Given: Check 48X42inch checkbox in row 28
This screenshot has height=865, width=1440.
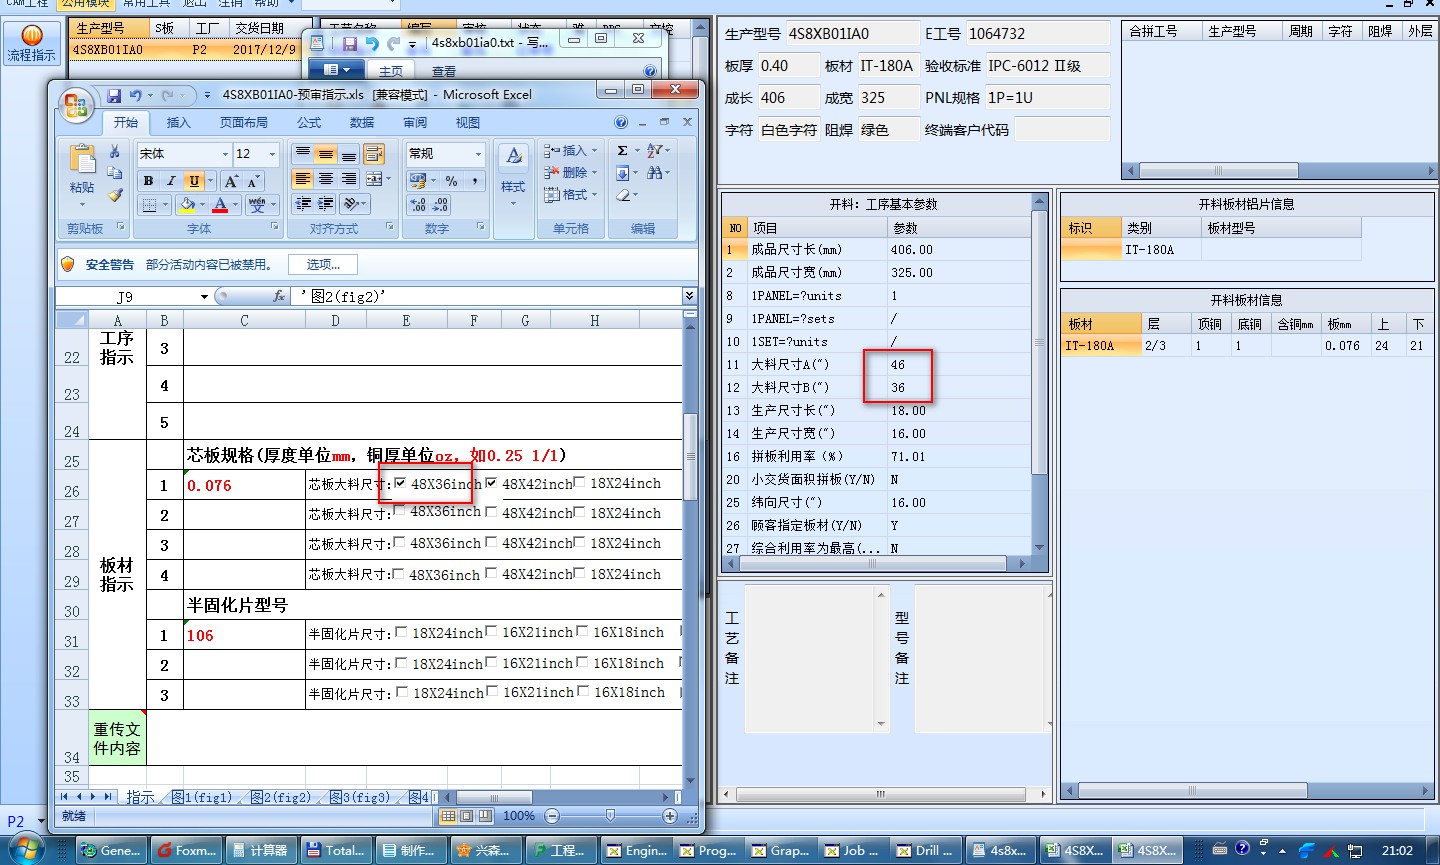Looking at the screenshot, I should [x=491, y=543].
